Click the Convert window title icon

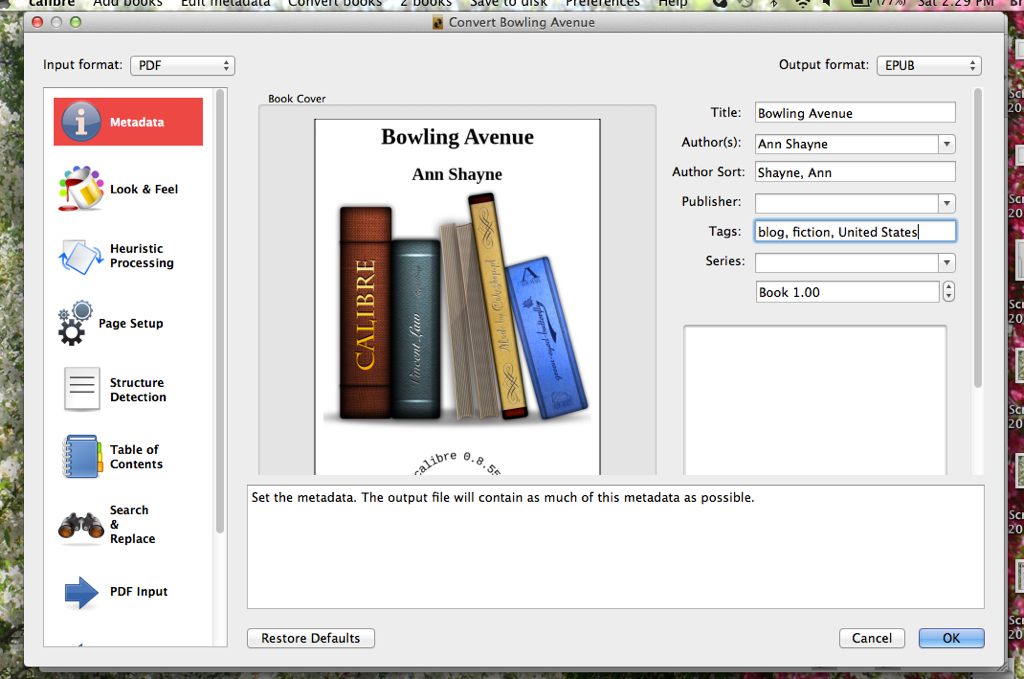438,23
